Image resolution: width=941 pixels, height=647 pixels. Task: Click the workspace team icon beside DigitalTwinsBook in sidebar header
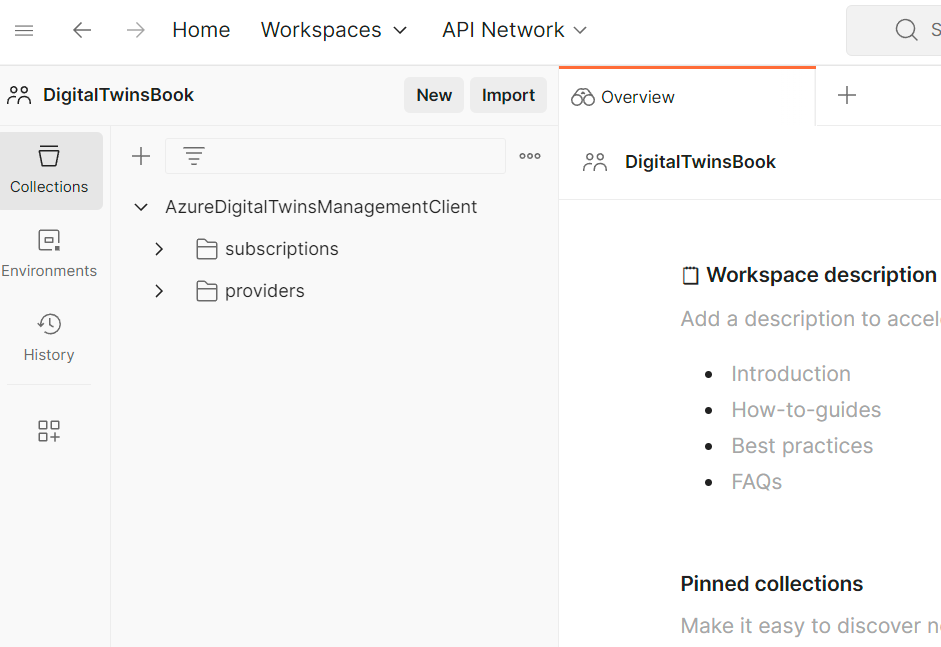pyautogui.click(x=19, y=95)
